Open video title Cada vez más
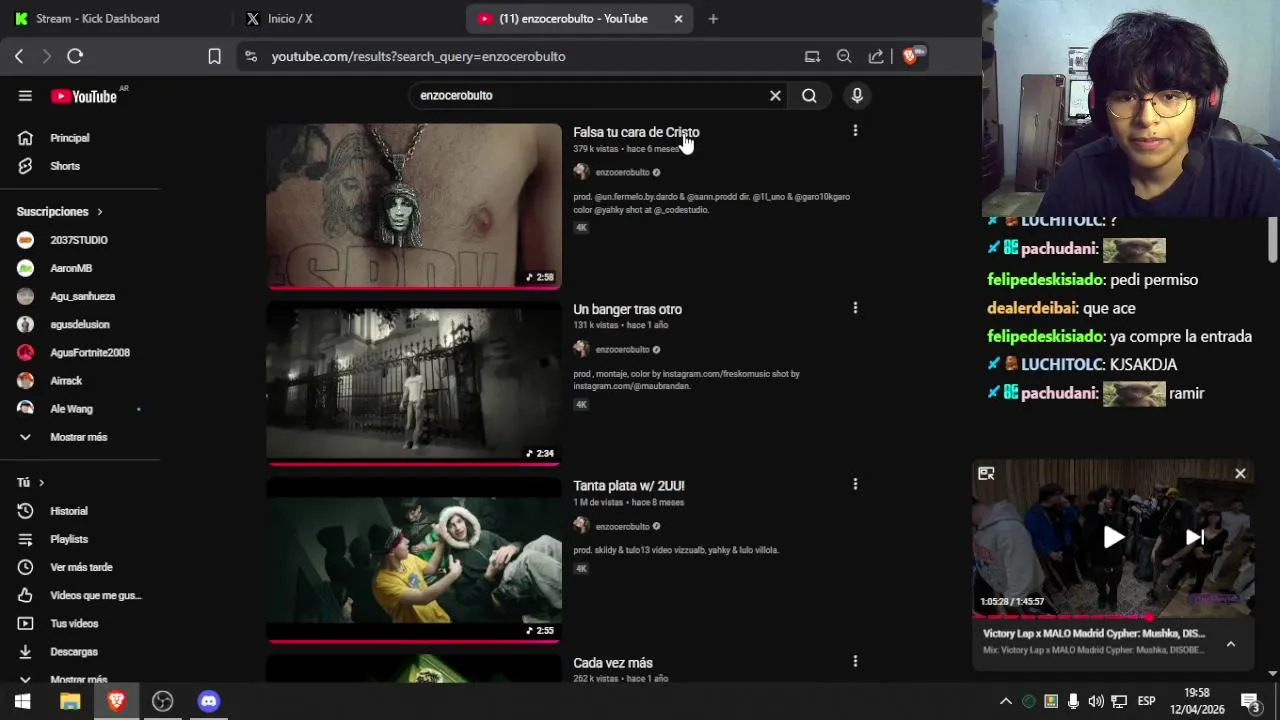Screen dimensions: 1280x720 tap(612, 662)
